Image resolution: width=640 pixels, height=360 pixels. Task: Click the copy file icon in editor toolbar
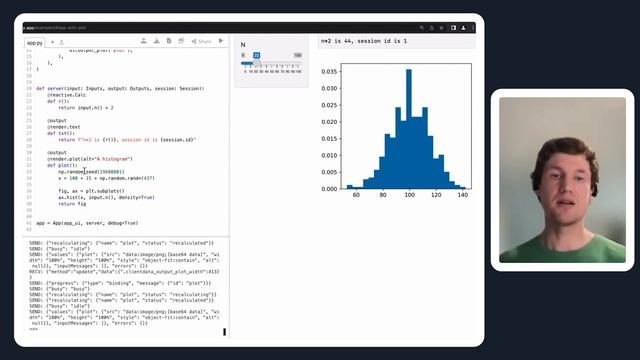pyautogui.click(x=169, y=41)
